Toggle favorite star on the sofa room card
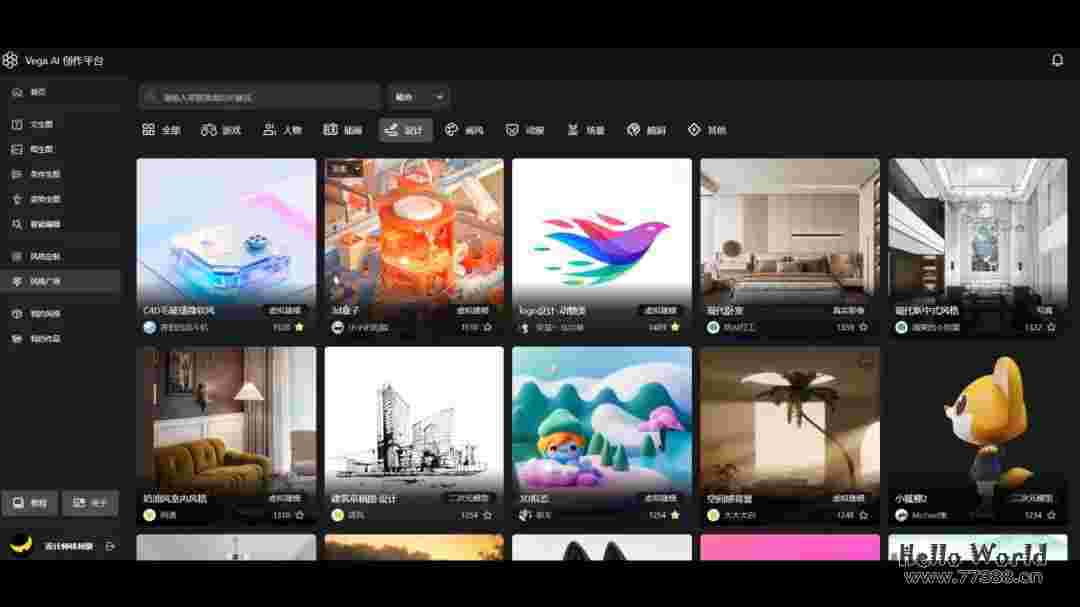1080x607 pixels. (x=300, y=515)
